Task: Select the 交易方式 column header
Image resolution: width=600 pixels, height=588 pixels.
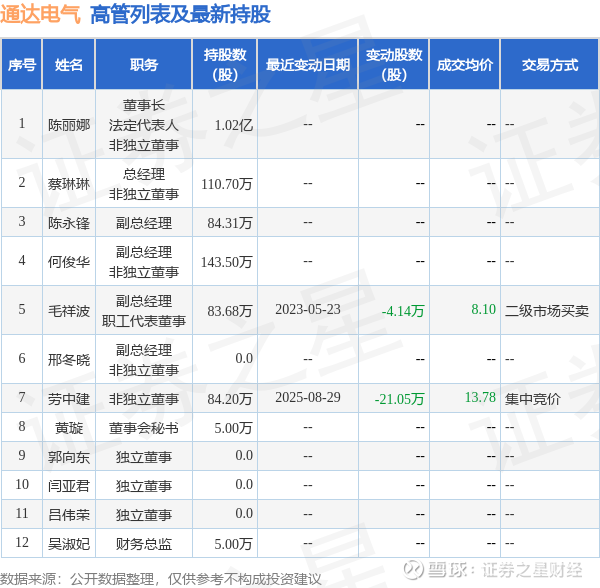Action: [550, 65]
